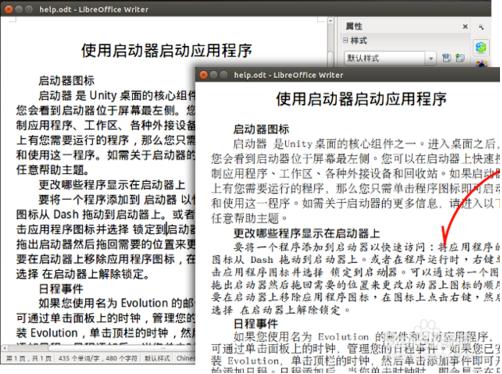Click 选择 在启动器上解除锁定 in back window

(83, 274)
